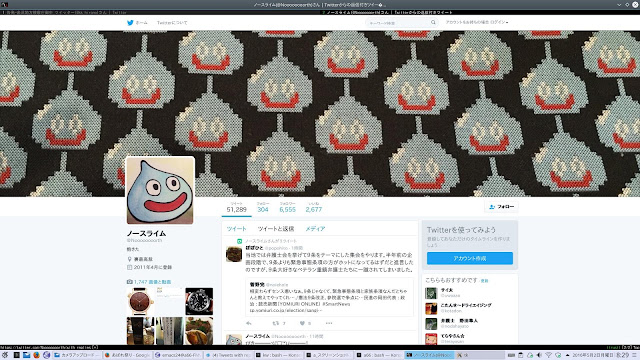Viewport: 640px width, 360px height.
Task: Open the more options ellipsis on first tweet
Action: (x=329, y=323)
